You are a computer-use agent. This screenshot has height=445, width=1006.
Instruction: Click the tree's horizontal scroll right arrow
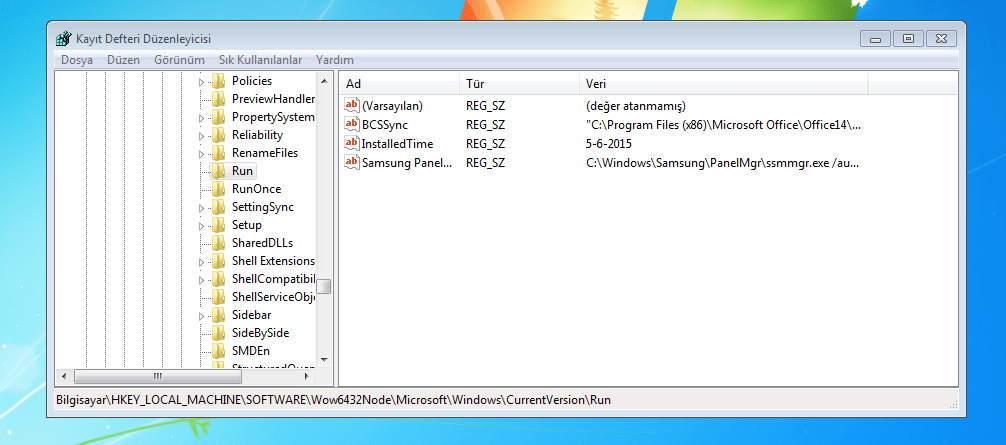pyautogui.click(x=306, y=376)
